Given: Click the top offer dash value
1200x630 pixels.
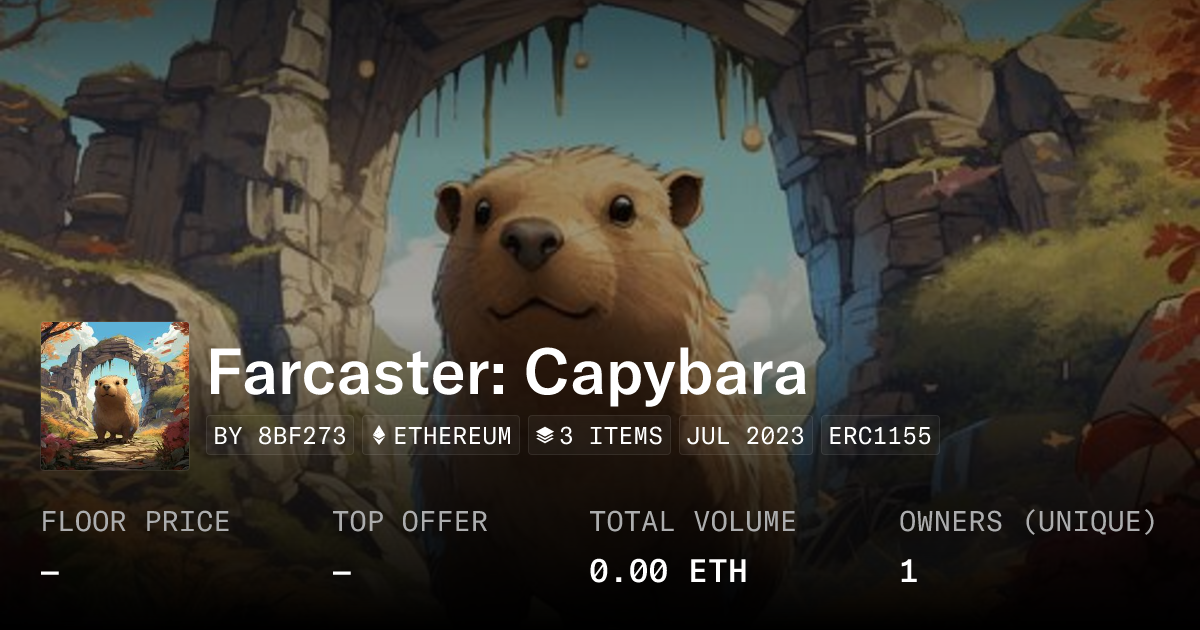Looking at the screenshot, I should [342, 573].
